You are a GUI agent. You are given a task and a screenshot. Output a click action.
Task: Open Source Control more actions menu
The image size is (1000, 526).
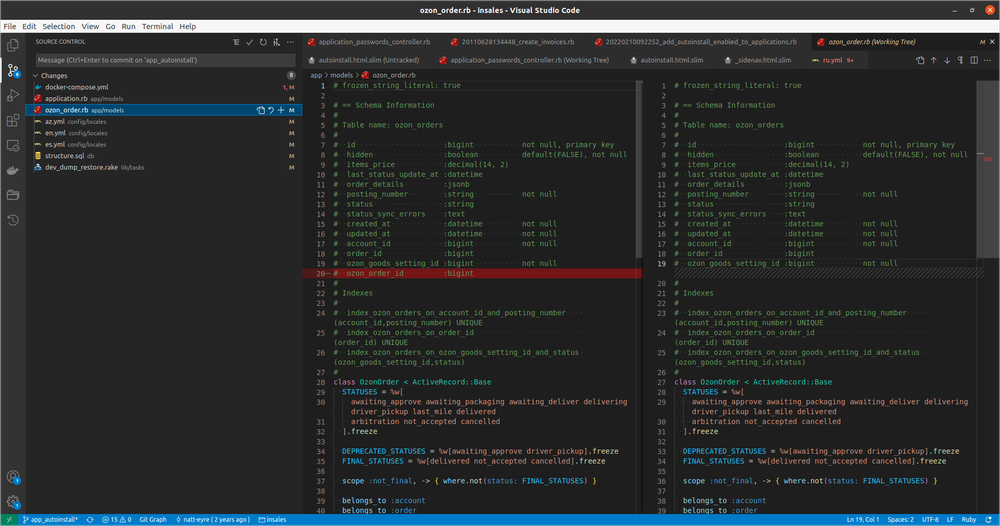292,43
